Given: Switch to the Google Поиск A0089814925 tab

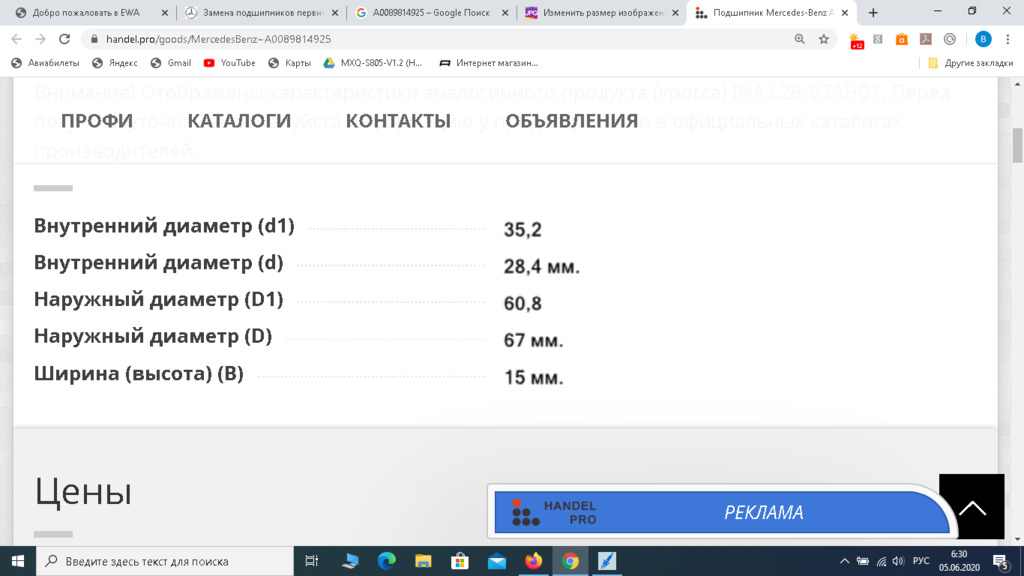Looking at the screenshot, I should (x=431, y=13).
